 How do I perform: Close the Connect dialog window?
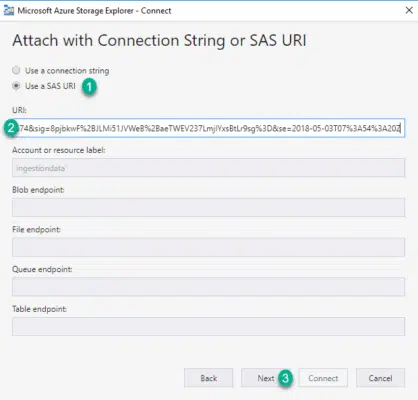pos(409,11)
